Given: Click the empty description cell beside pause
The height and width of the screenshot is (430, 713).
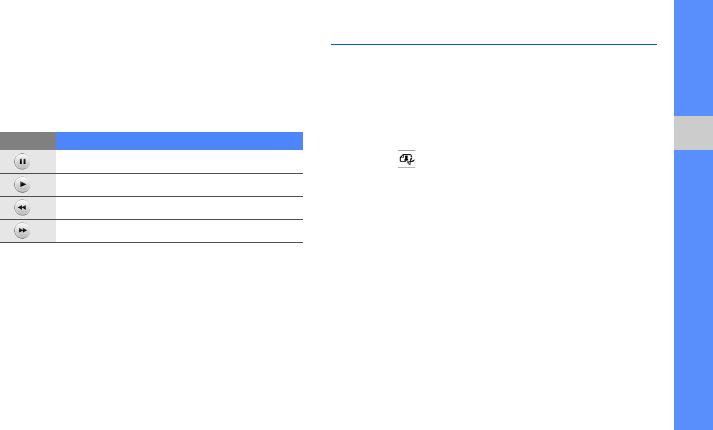Looking at the screenshot, I should click(179, 162).
